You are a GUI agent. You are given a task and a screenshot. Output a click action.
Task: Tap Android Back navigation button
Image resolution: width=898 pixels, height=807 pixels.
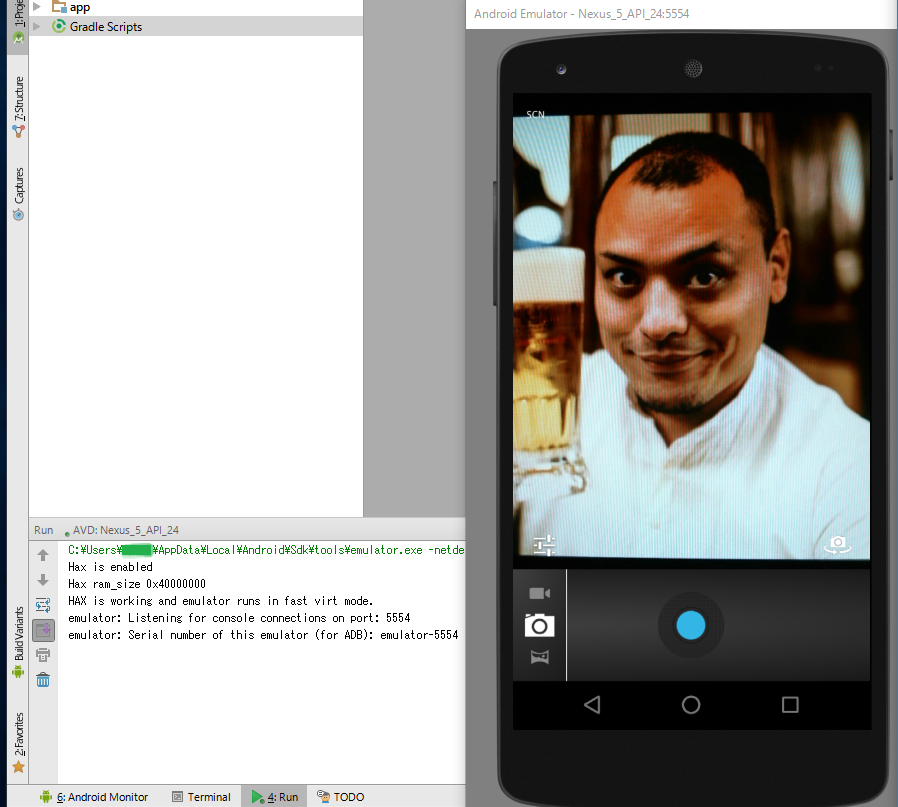592,704
